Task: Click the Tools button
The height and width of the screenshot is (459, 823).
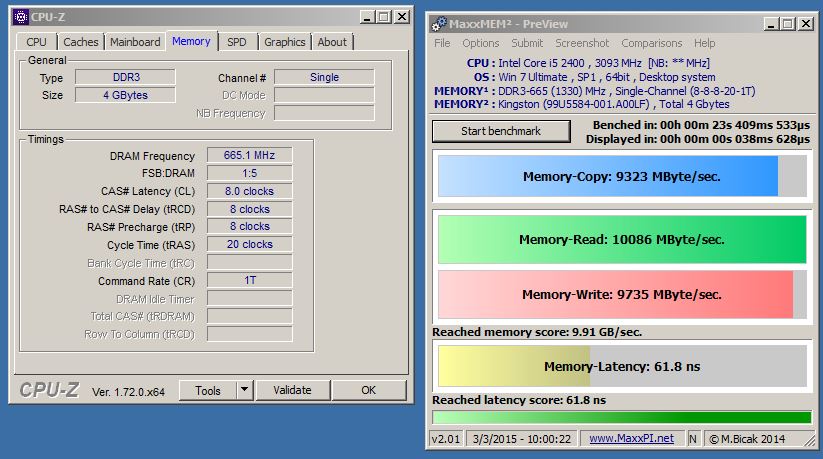Action: 208,390
